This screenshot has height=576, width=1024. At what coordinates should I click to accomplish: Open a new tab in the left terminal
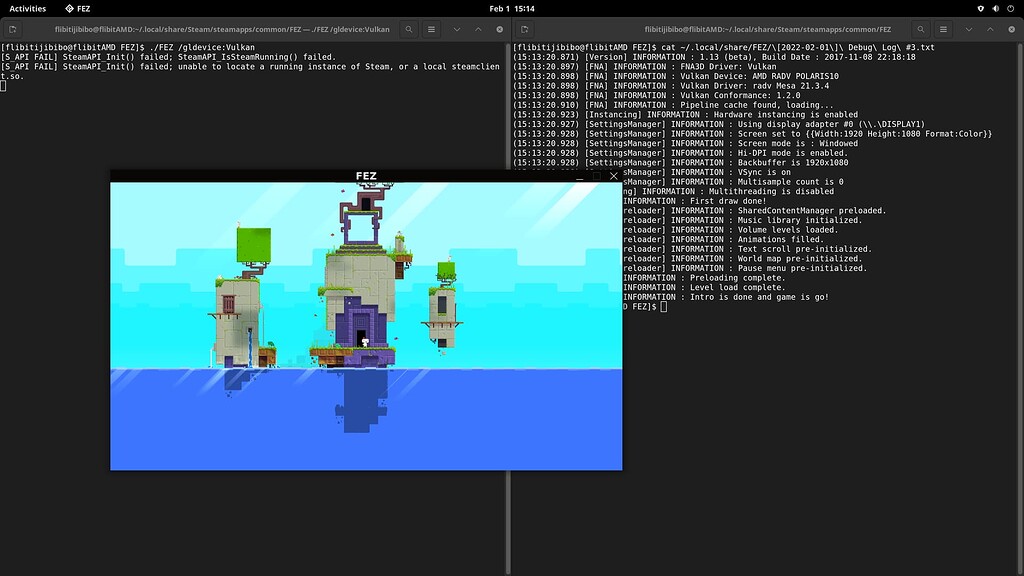coord(13,29)
